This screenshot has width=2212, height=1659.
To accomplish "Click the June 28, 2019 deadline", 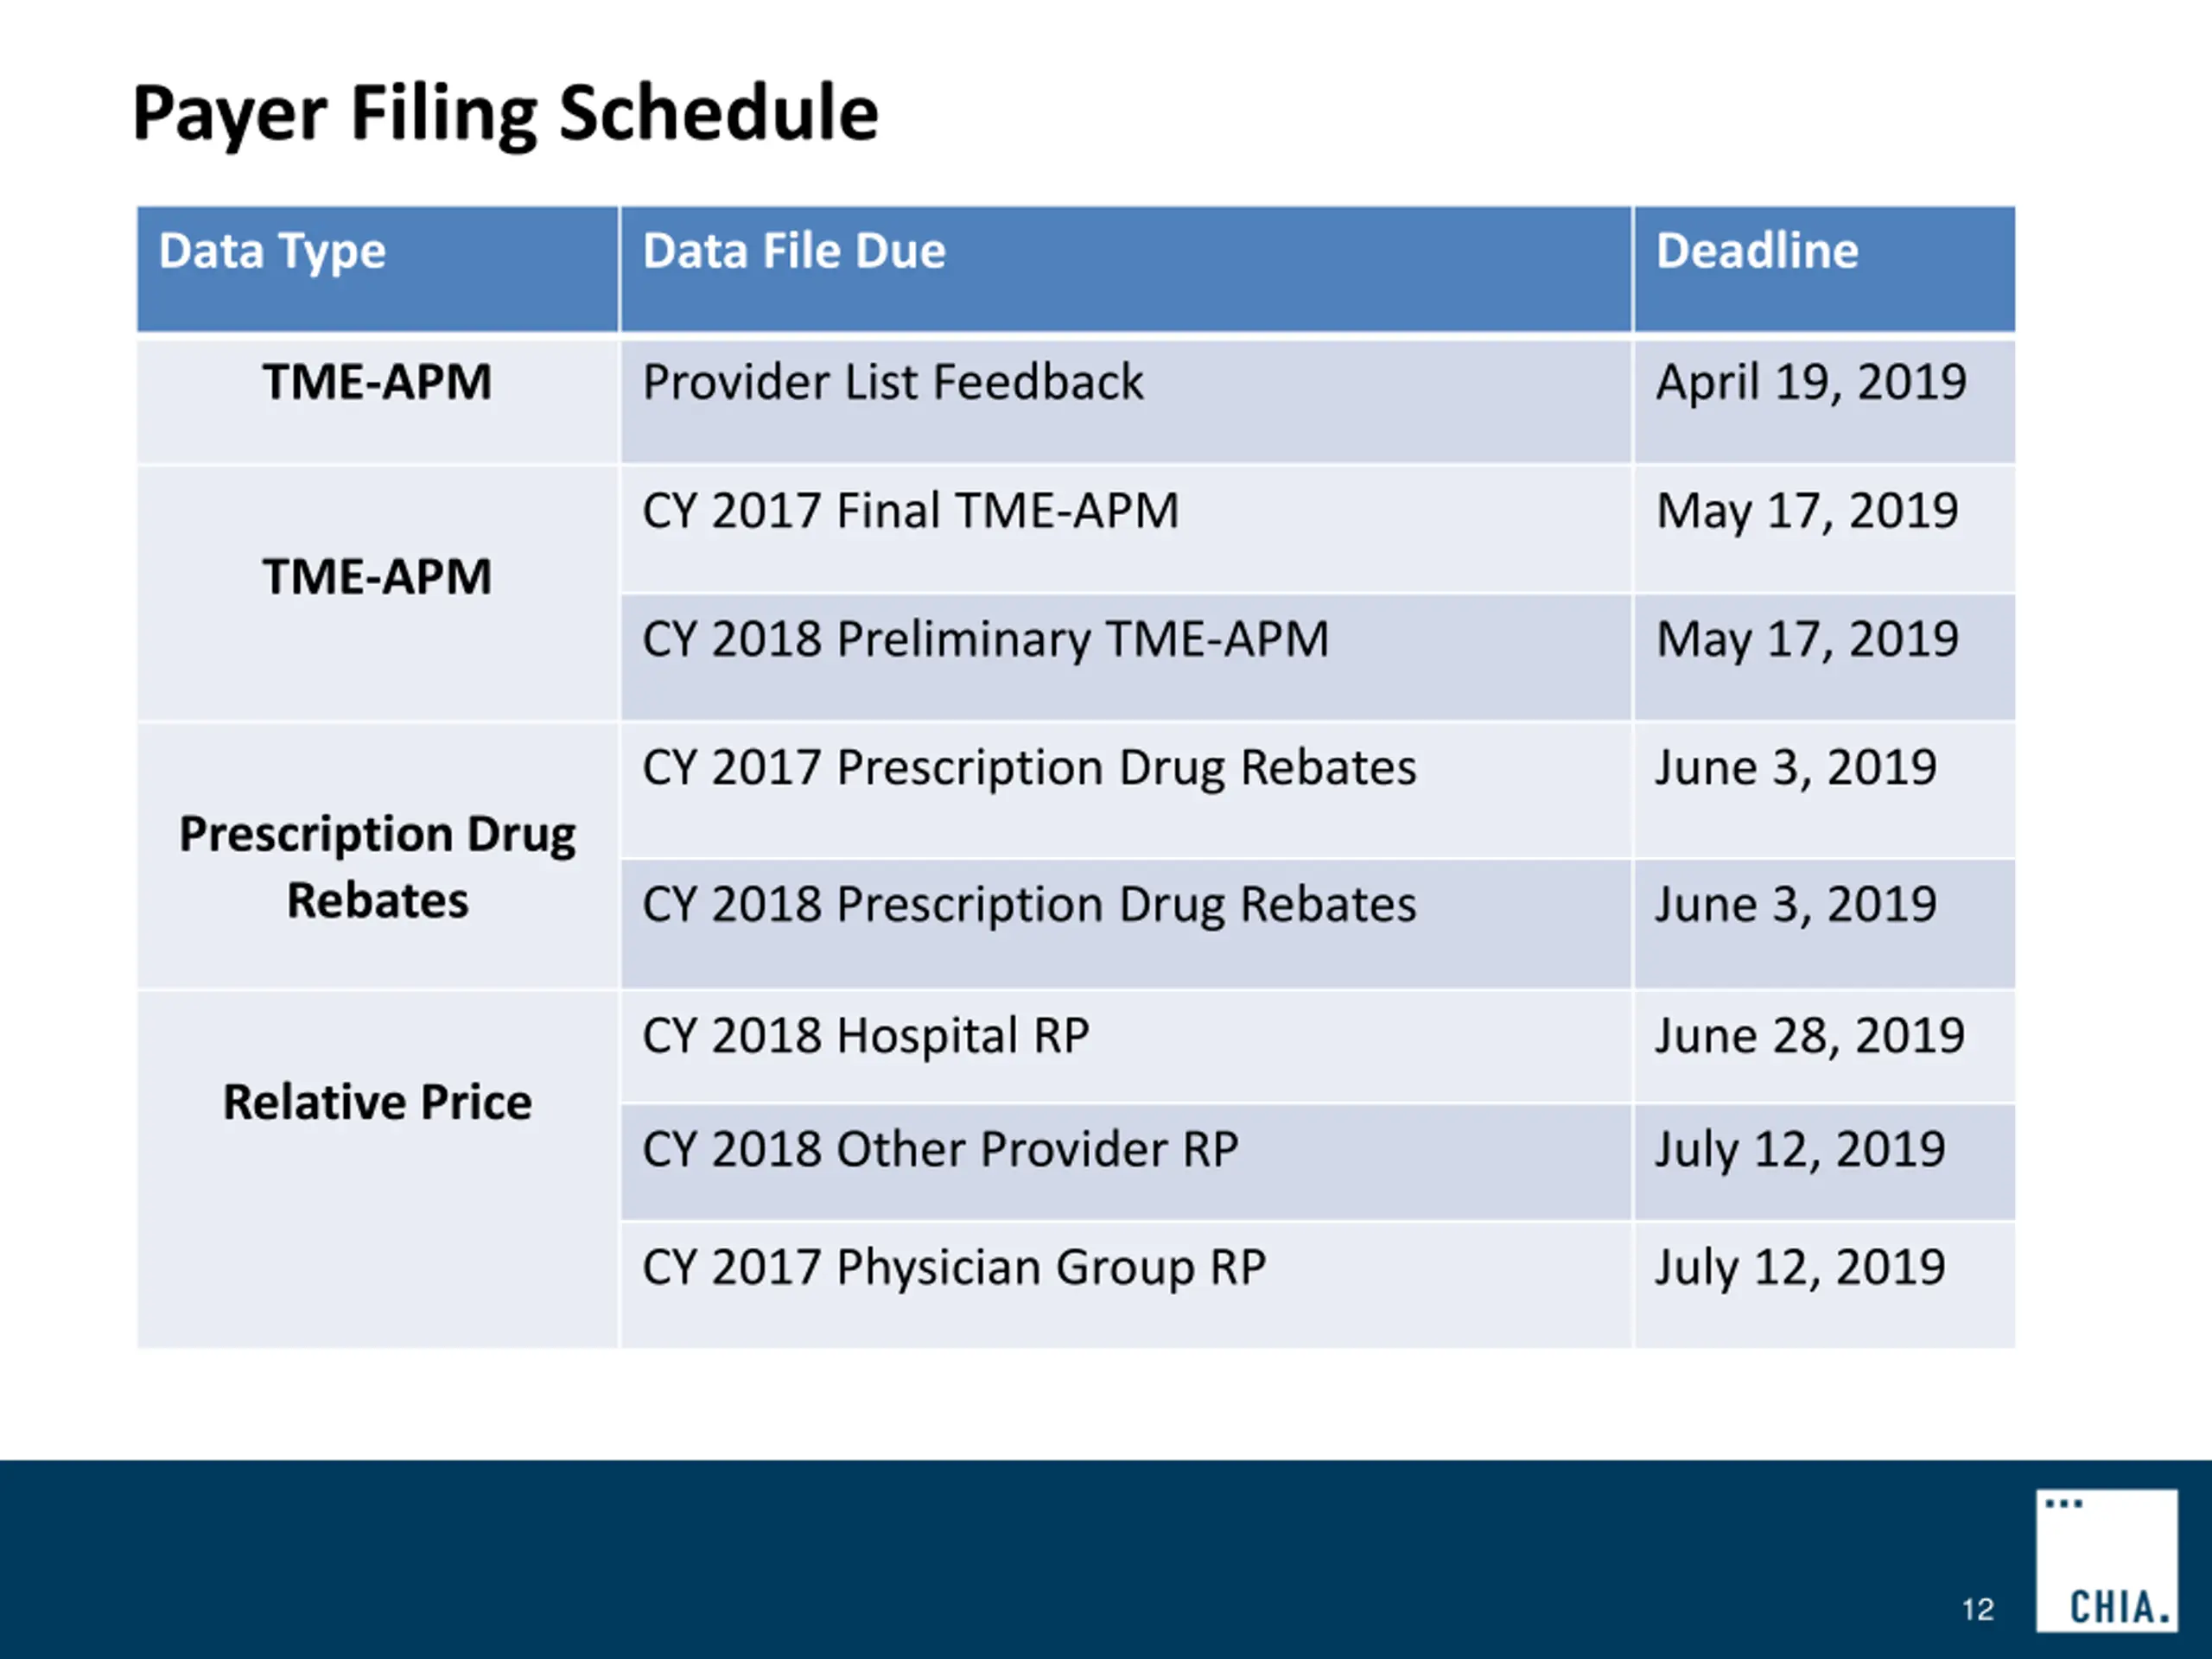I will click(x=1809, y=1036).
